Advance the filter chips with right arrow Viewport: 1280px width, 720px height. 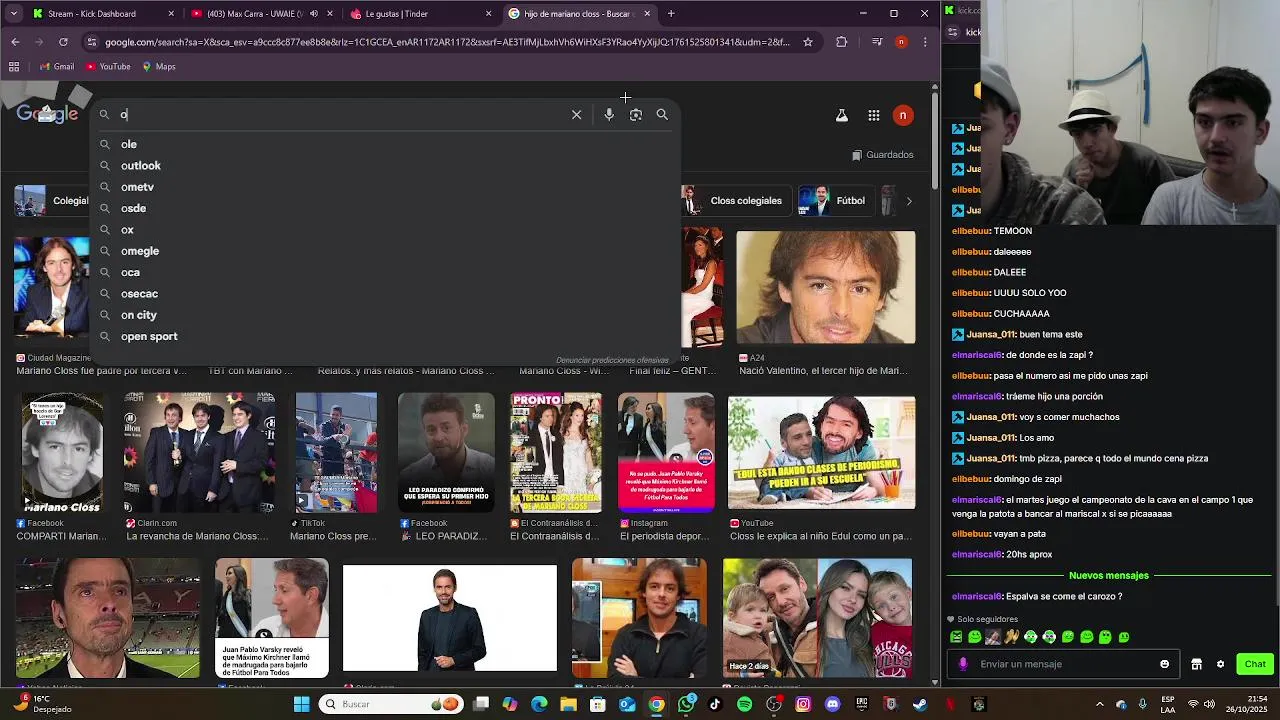908,201
